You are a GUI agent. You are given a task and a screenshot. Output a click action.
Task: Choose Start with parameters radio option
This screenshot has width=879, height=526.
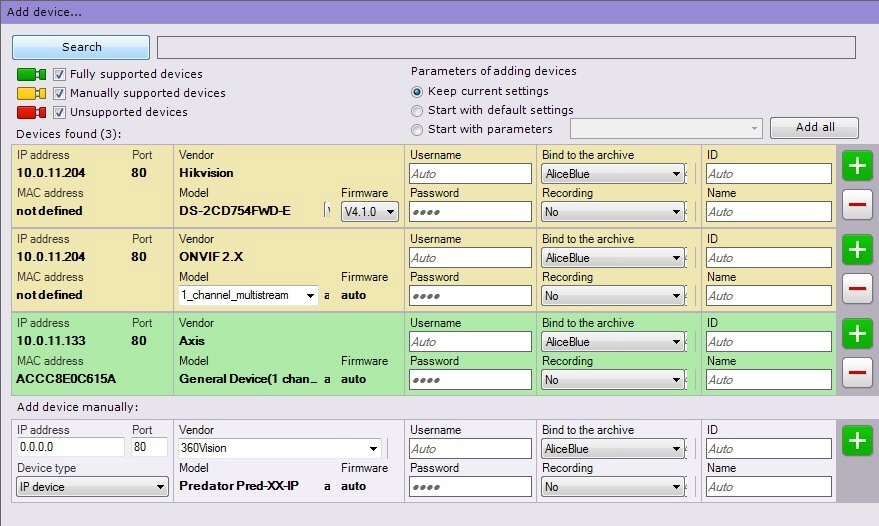pyautogui.click(x=417, y=129)
